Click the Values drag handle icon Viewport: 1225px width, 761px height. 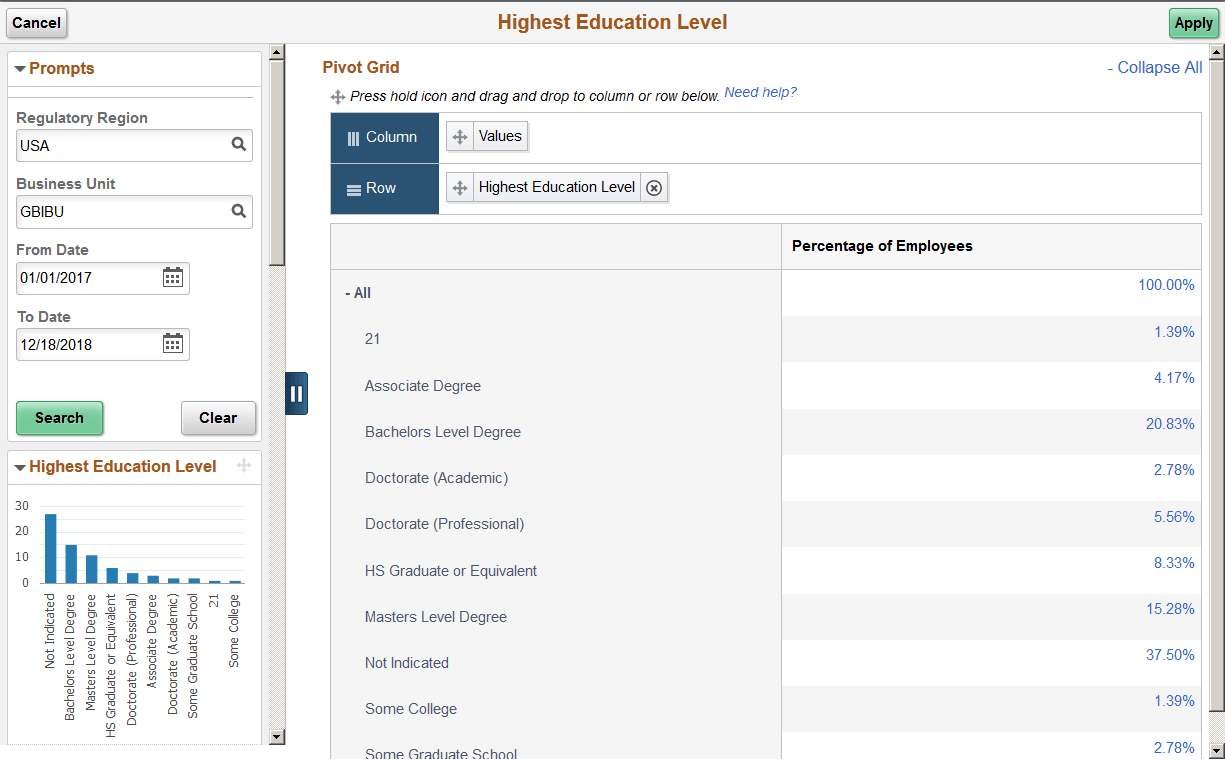coord(458,136)
